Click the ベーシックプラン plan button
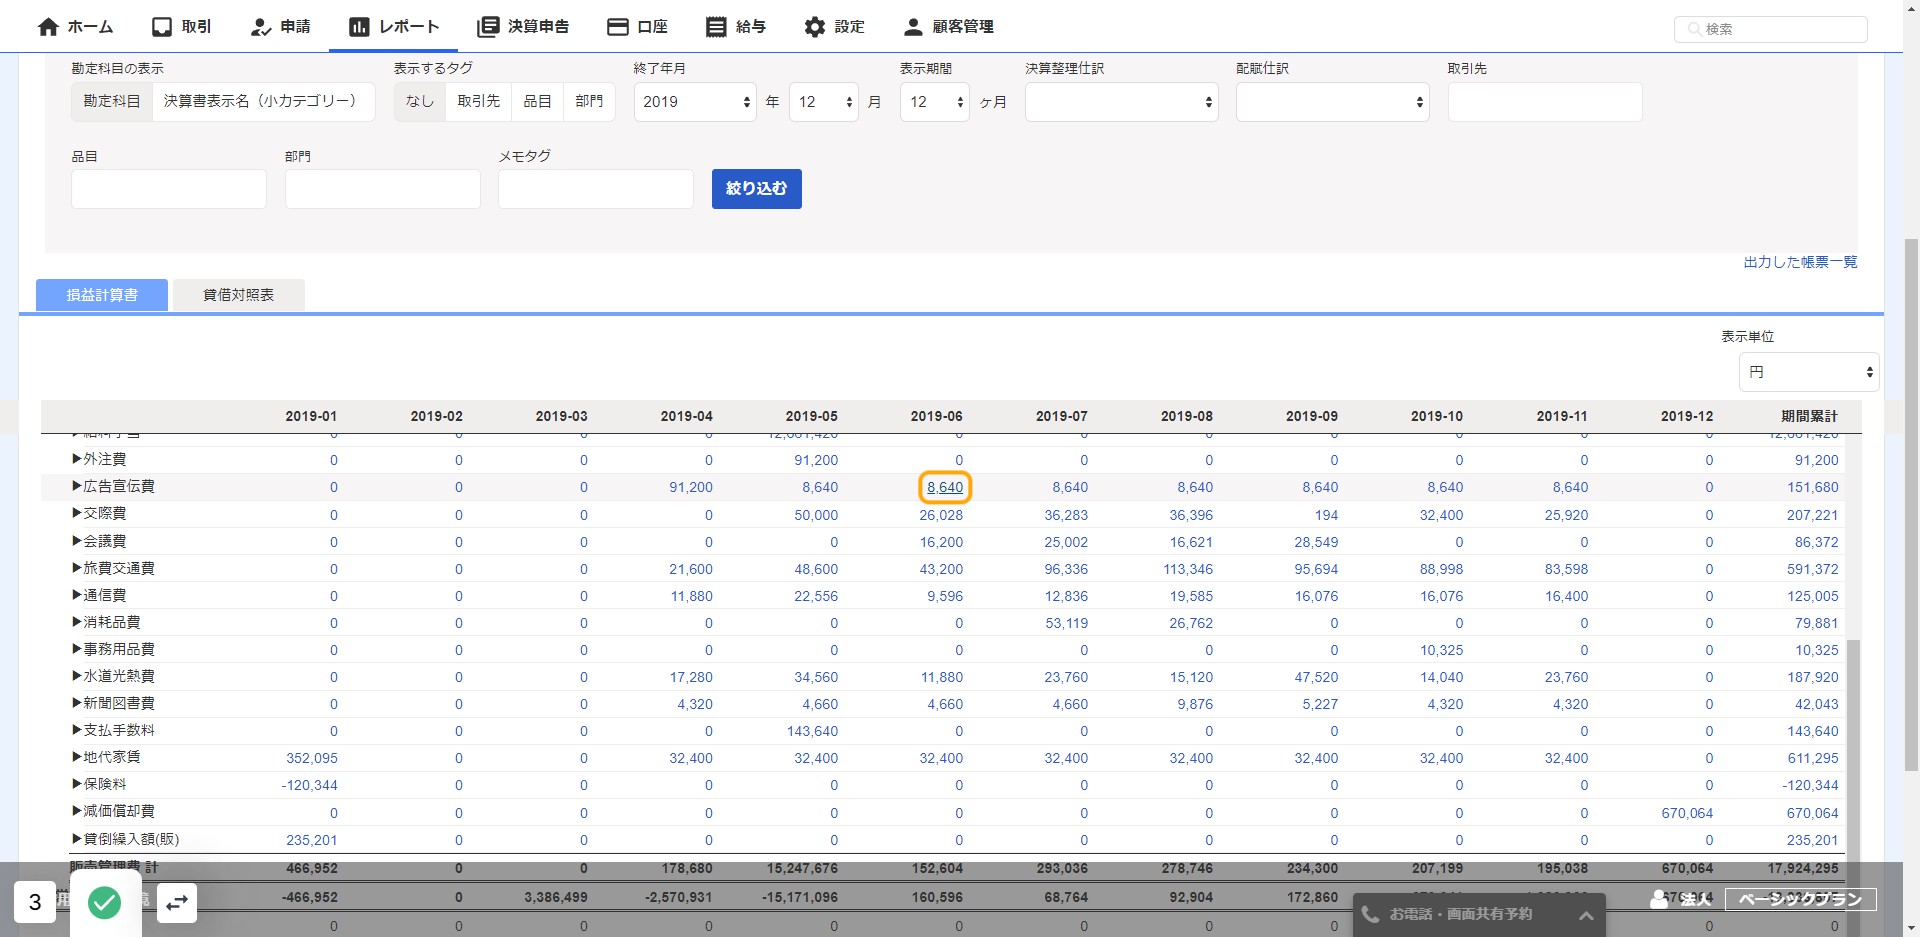The width and height of the screenshot is (1920, 937). click(x=1800, y=899)
